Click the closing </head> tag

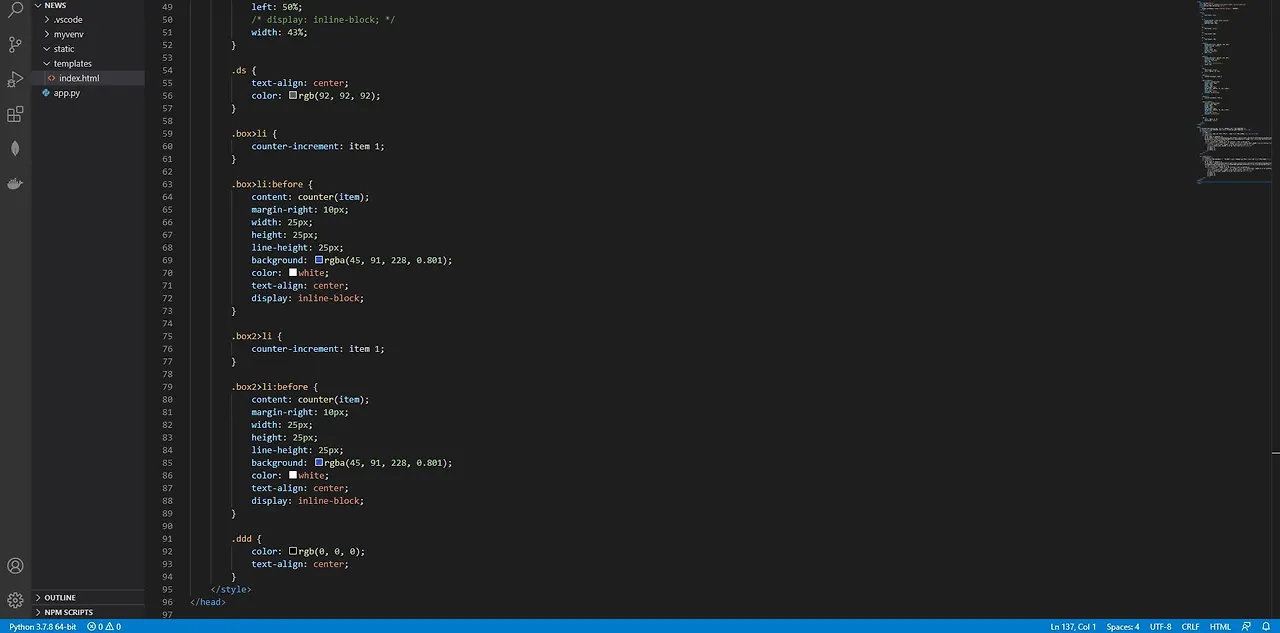[208, 602]
